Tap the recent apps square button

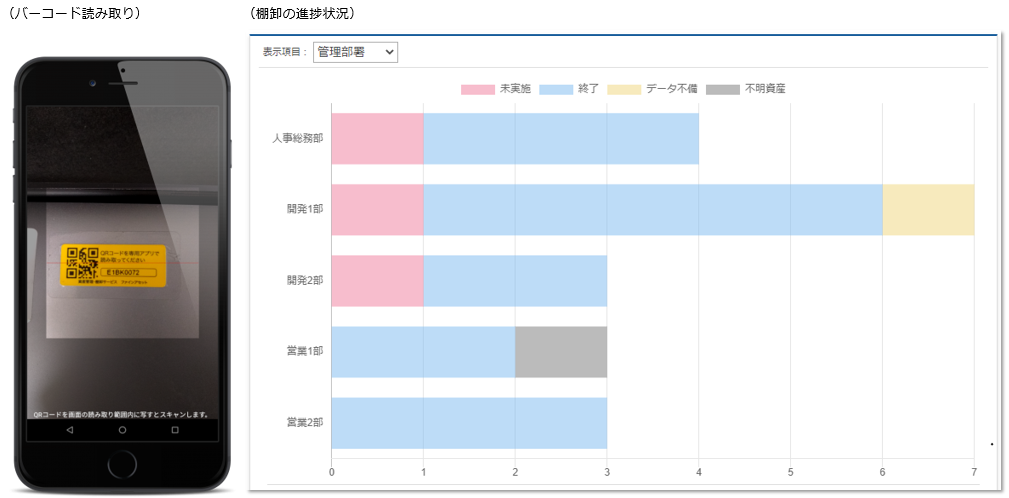click(175, 430)
